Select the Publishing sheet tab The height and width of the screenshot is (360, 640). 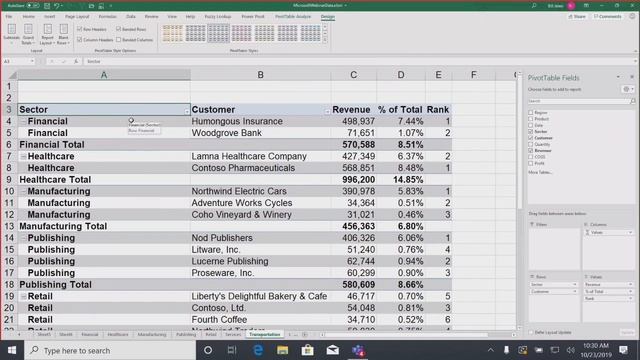point(186,335)
